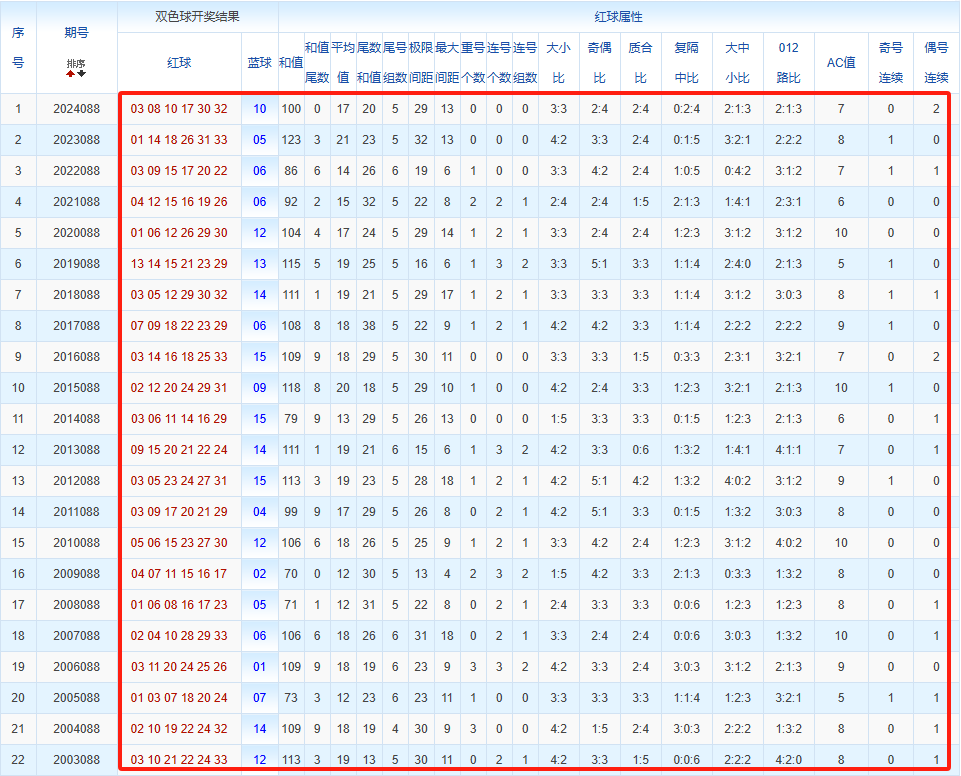Click red balls 03 08 10 17 30 32
This screenshot has height=776, width=961.
[x=179, y=109]
